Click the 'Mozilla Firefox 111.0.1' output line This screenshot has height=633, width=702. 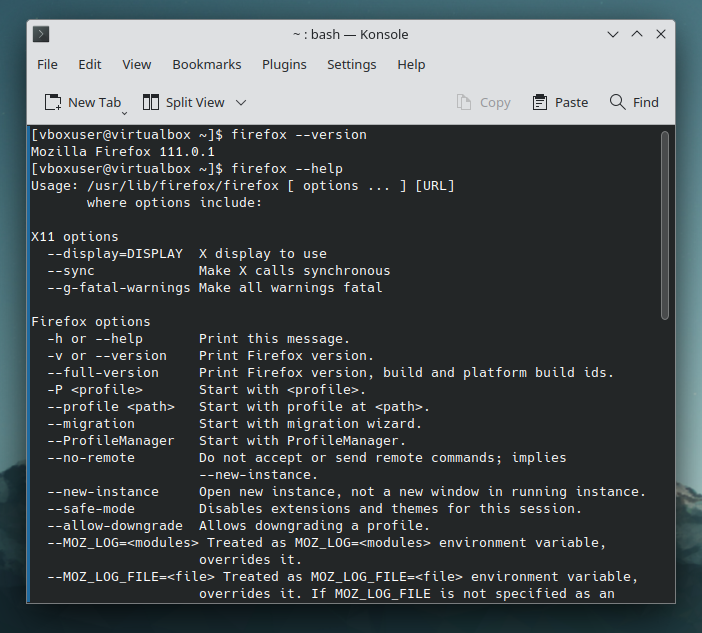[x=123, y=152]
